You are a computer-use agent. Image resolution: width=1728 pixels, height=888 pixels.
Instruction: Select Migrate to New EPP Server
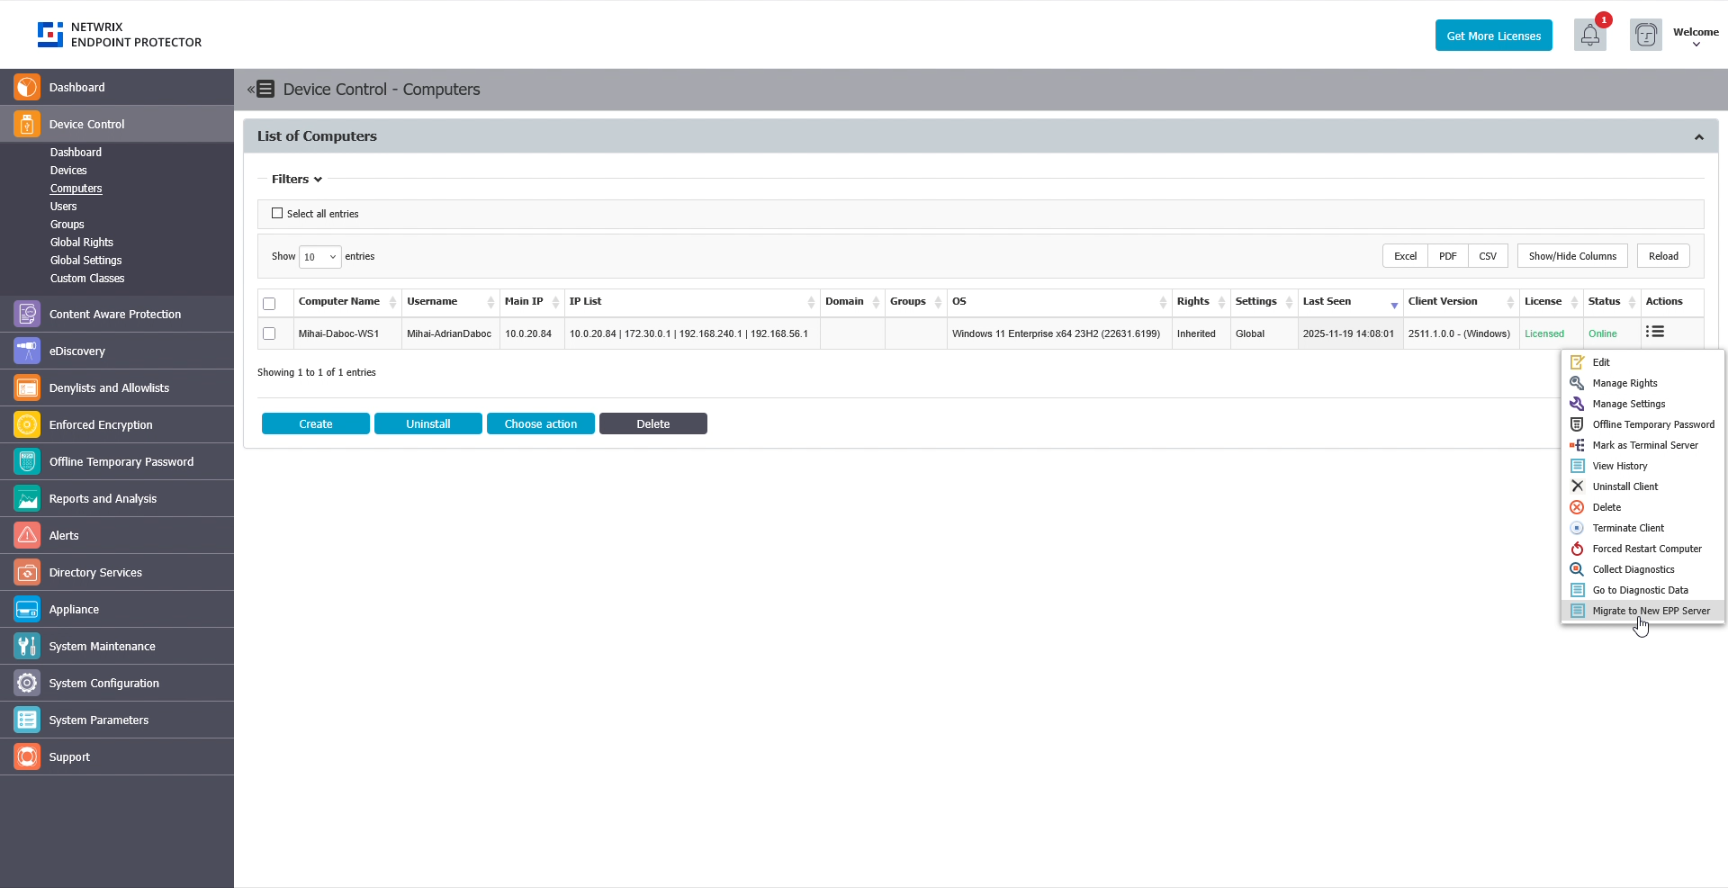tap(1650, 611)
